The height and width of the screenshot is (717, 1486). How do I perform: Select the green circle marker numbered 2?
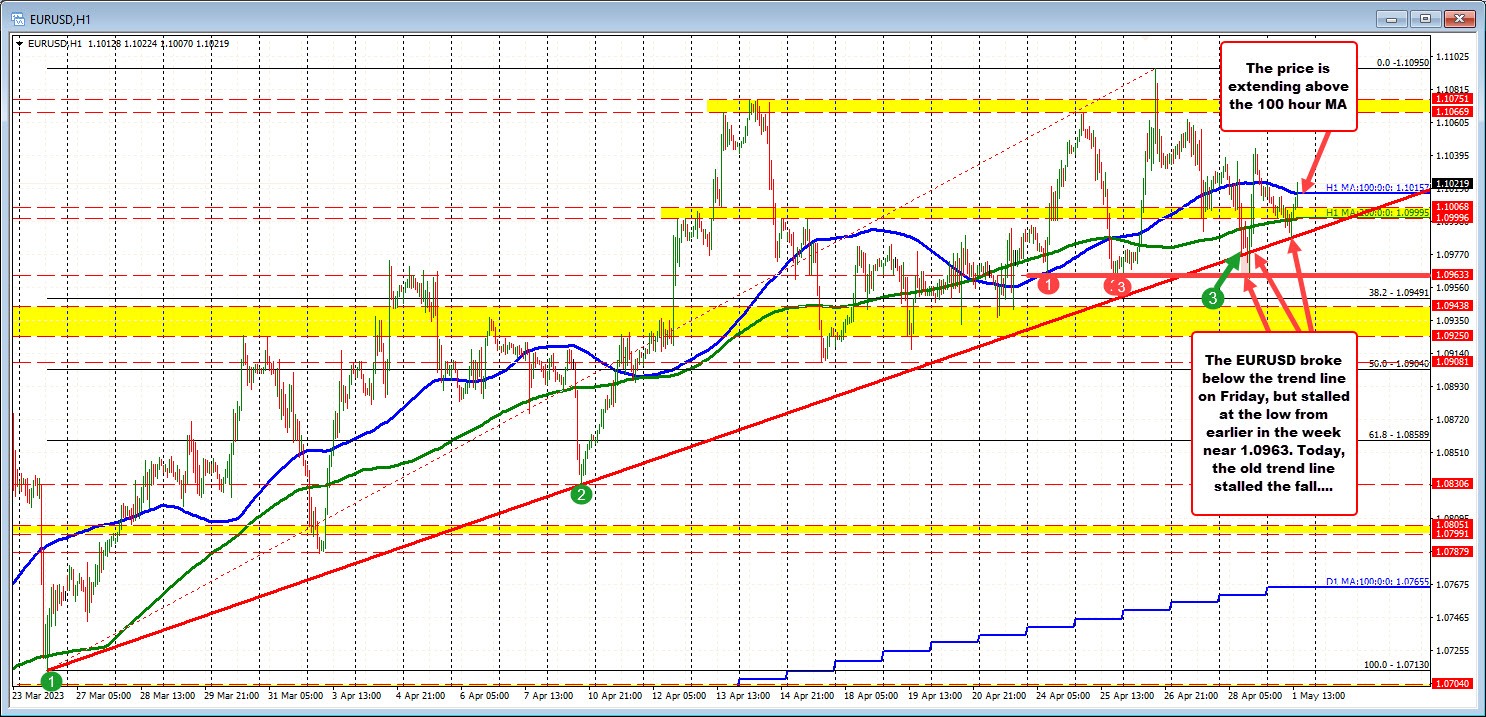581,492
